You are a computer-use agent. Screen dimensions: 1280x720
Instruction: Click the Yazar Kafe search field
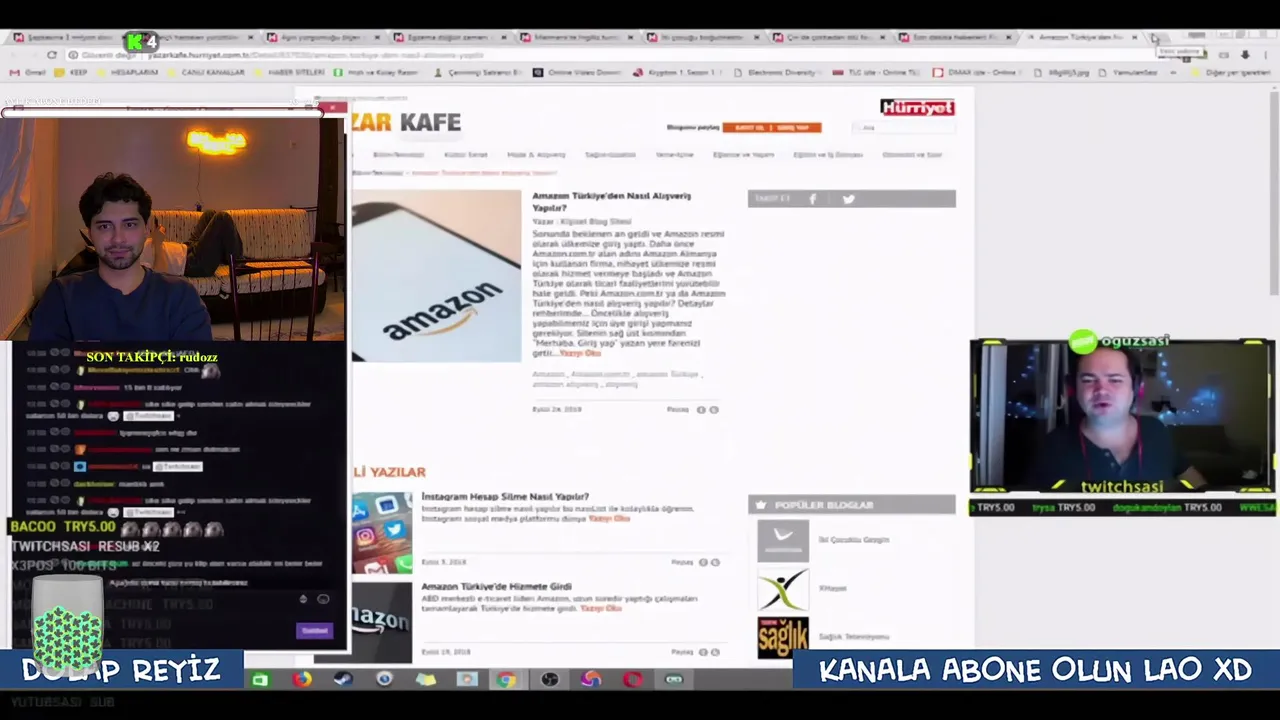pos(905,127)
